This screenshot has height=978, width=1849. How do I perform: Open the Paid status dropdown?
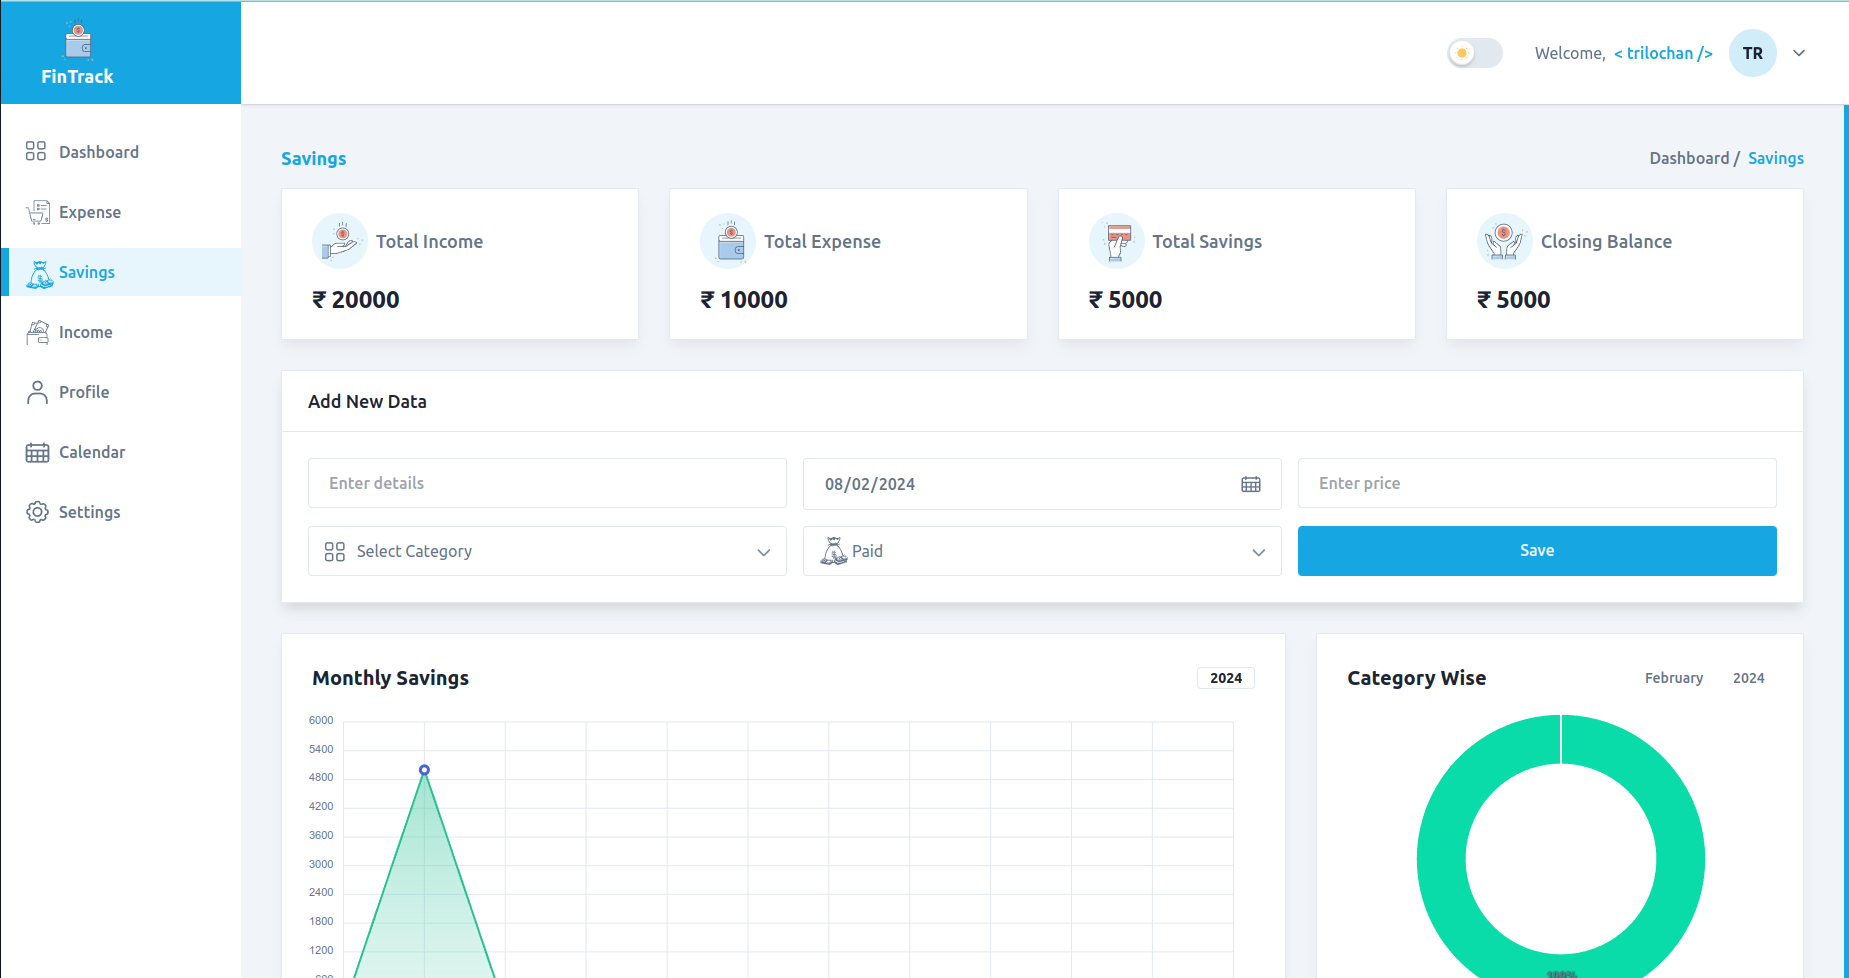(x=1042, y=551)
